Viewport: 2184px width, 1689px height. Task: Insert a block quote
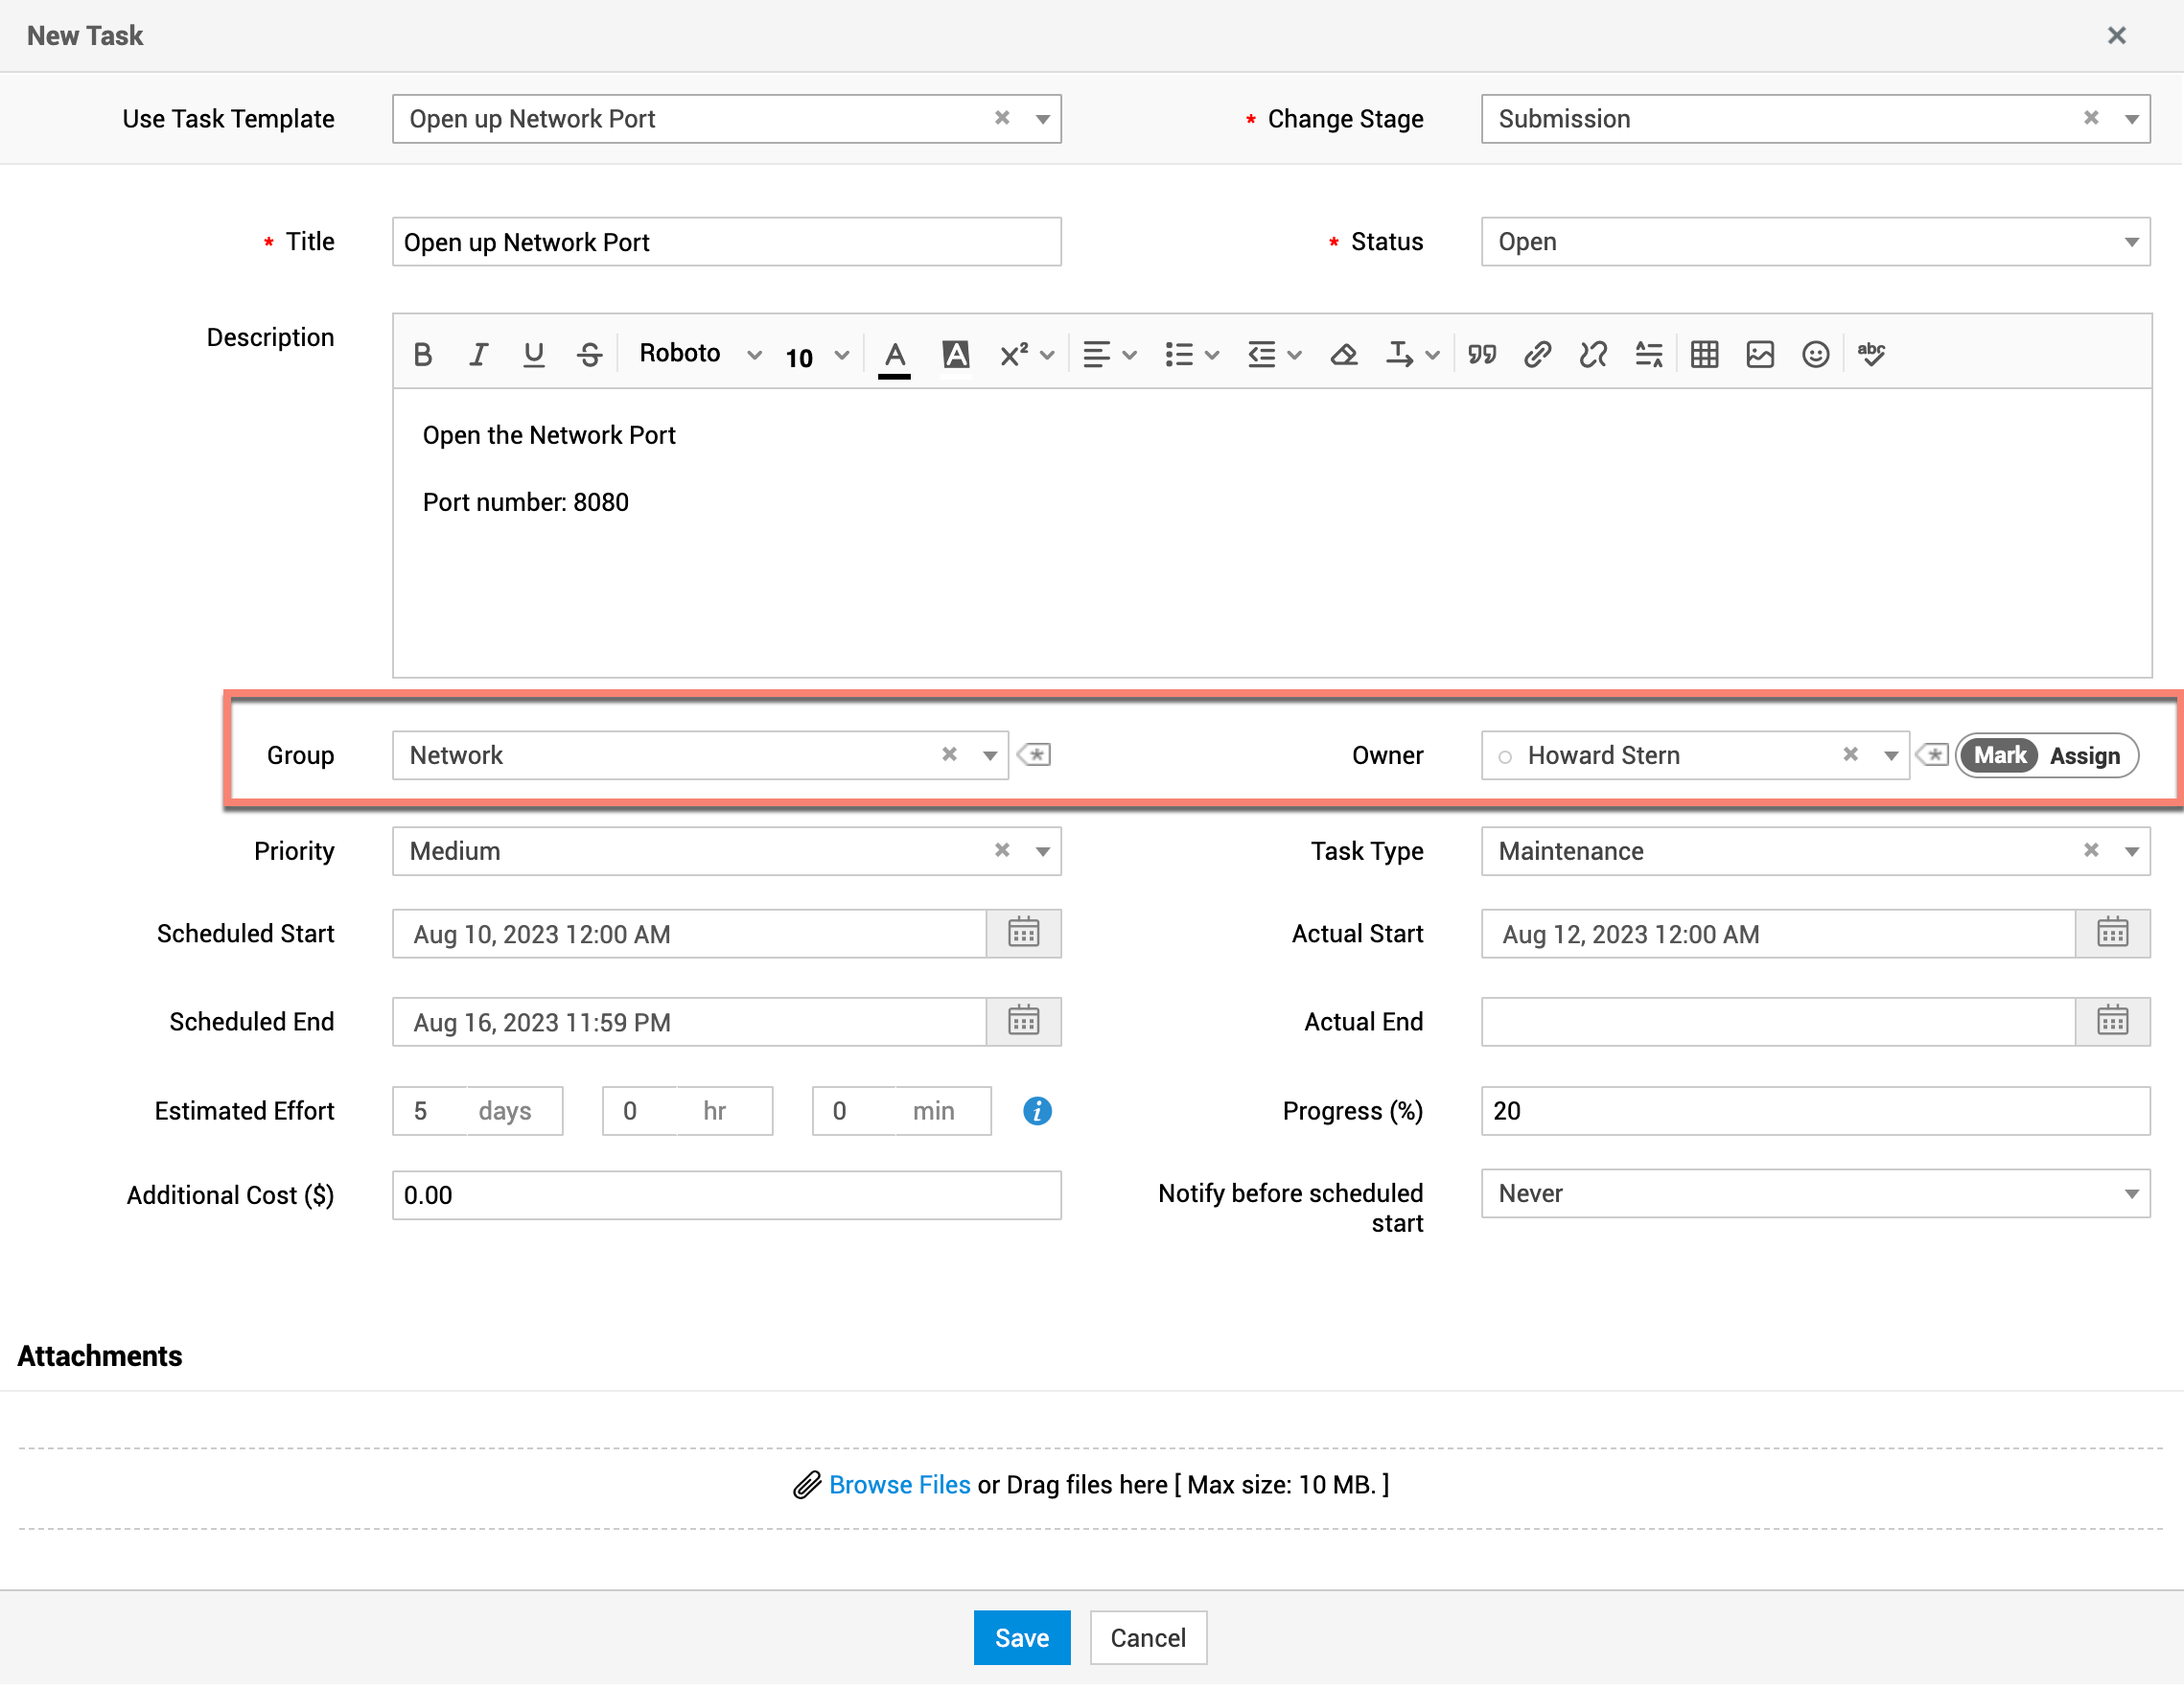[x=1482, y=355]
